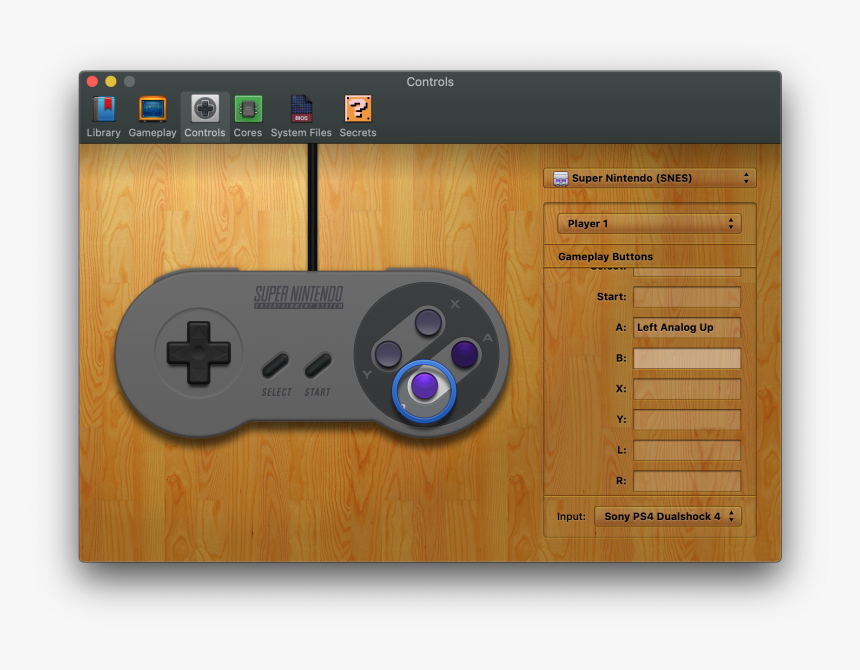The width and height of the screenshot is (860, 670).
Task: Click the L button mapping field
Action: 687,451
